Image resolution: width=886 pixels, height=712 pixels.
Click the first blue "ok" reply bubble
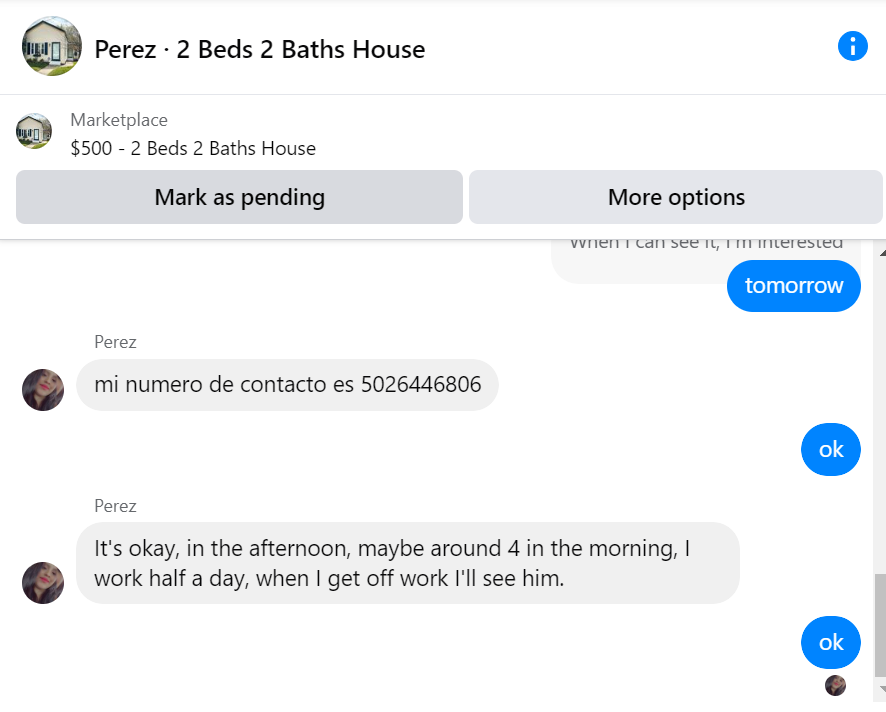click(831, 450)
